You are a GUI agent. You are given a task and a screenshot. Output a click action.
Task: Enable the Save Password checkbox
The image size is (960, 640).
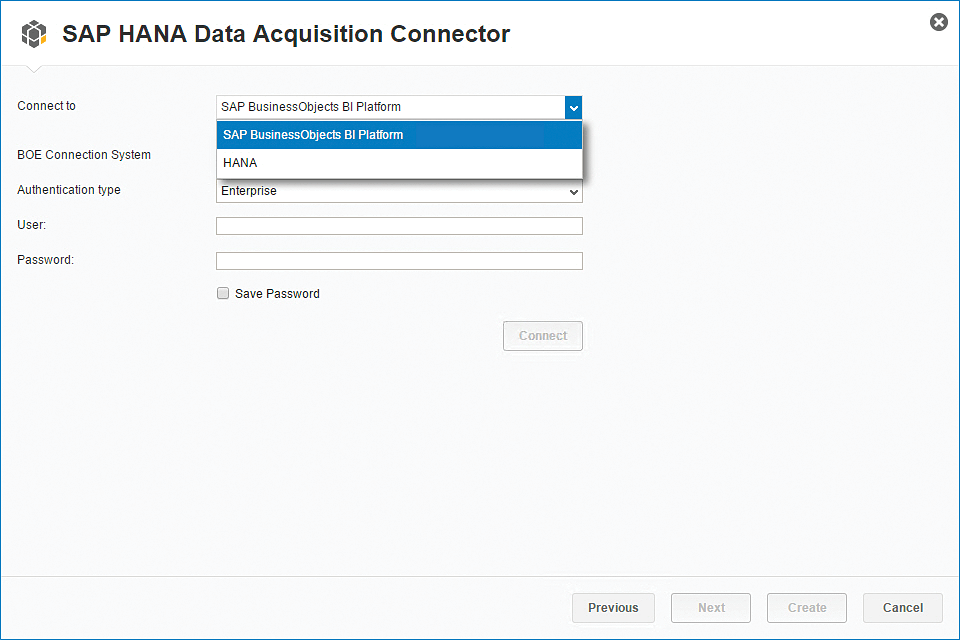223,294
